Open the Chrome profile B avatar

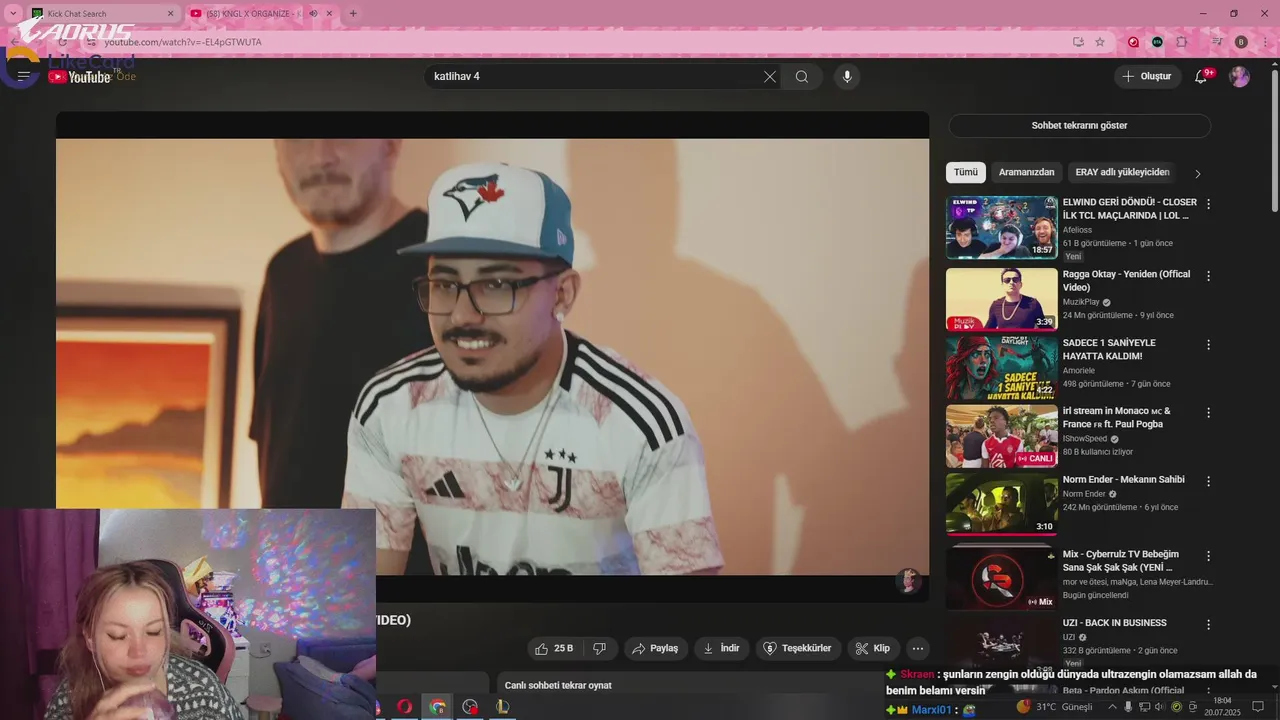click(x=1241, y=42)
